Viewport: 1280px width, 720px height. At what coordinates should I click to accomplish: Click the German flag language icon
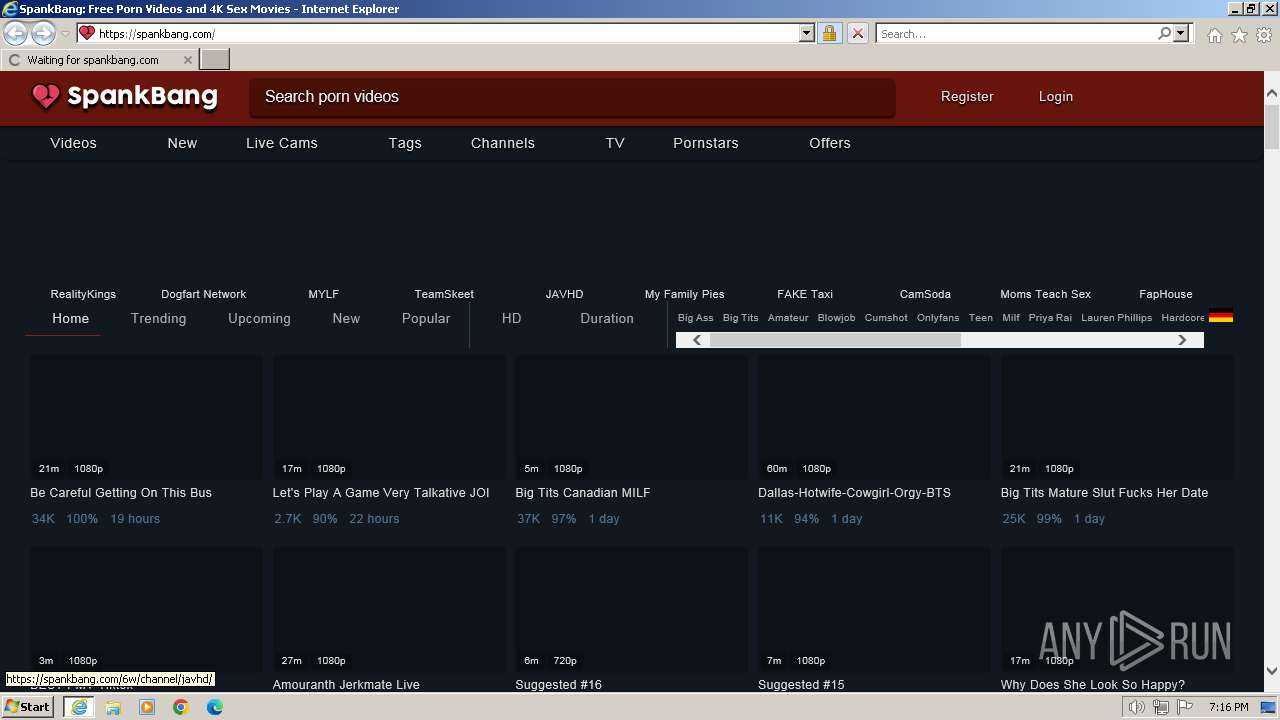1220,317
